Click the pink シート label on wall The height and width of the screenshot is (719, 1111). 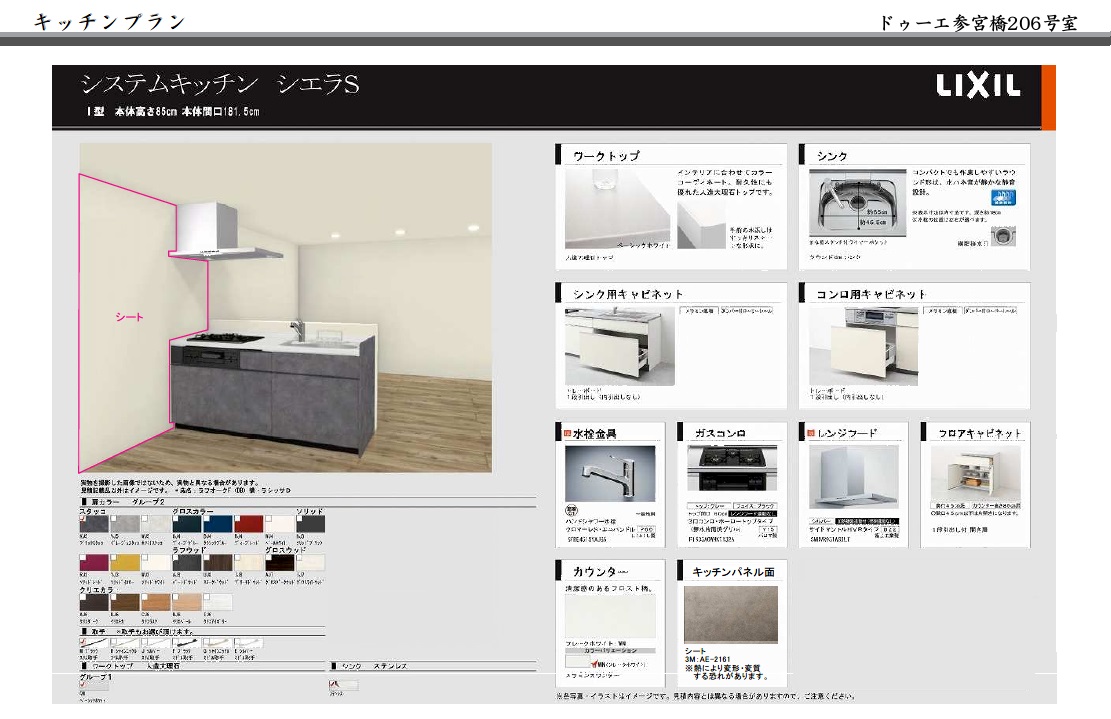click(130, 317)
